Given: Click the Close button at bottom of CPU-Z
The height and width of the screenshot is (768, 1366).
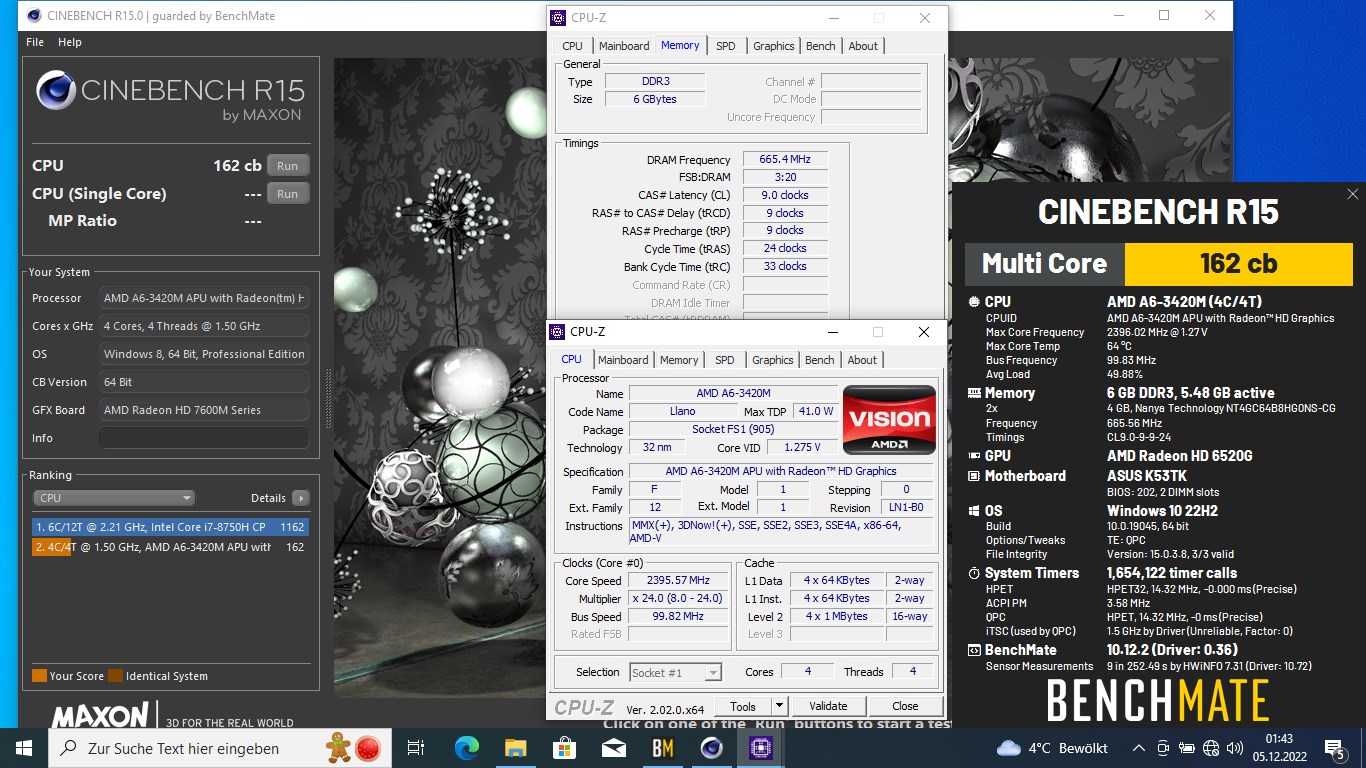Looking at the screenshot, I should pyautogui.click(x=905, y=706).
